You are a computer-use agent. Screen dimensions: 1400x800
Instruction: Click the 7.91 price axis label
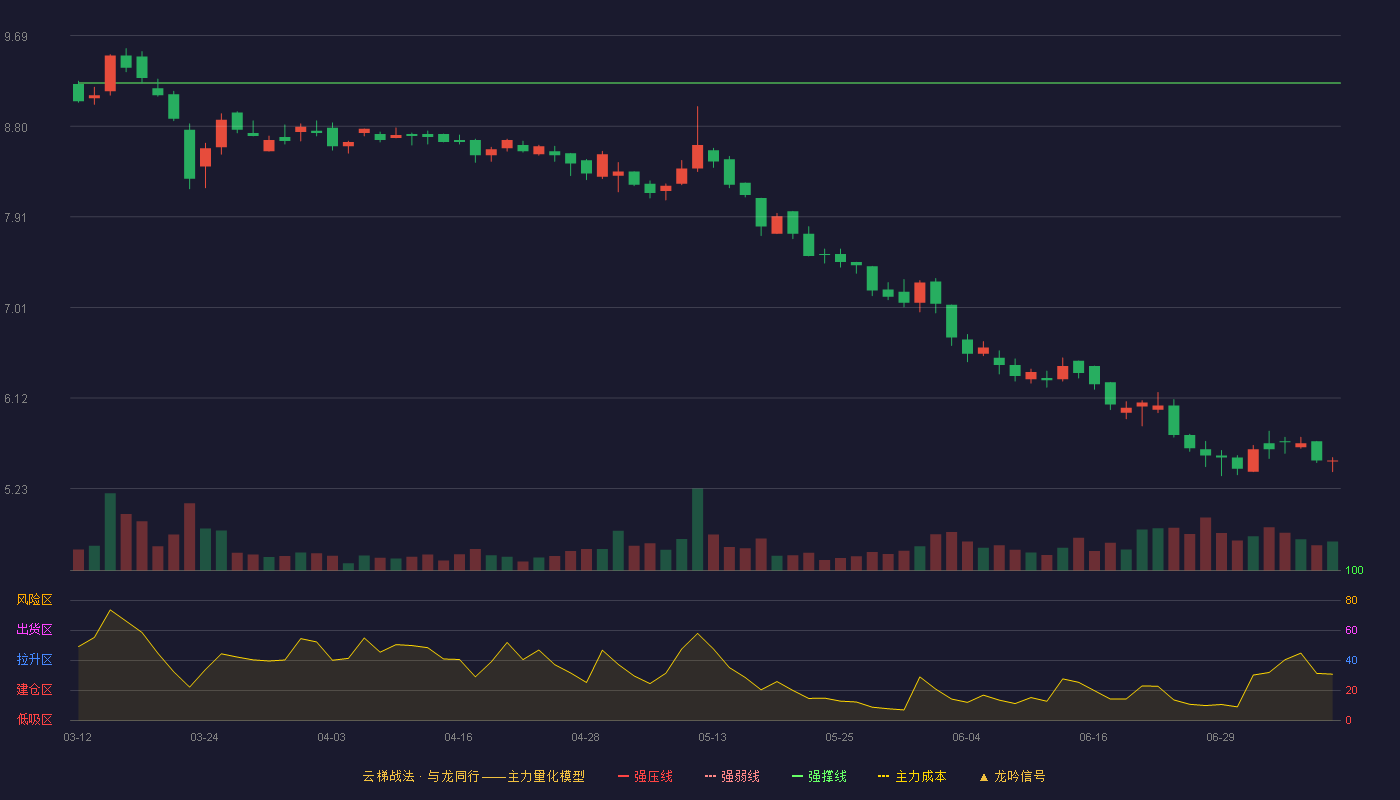point(16,218)
